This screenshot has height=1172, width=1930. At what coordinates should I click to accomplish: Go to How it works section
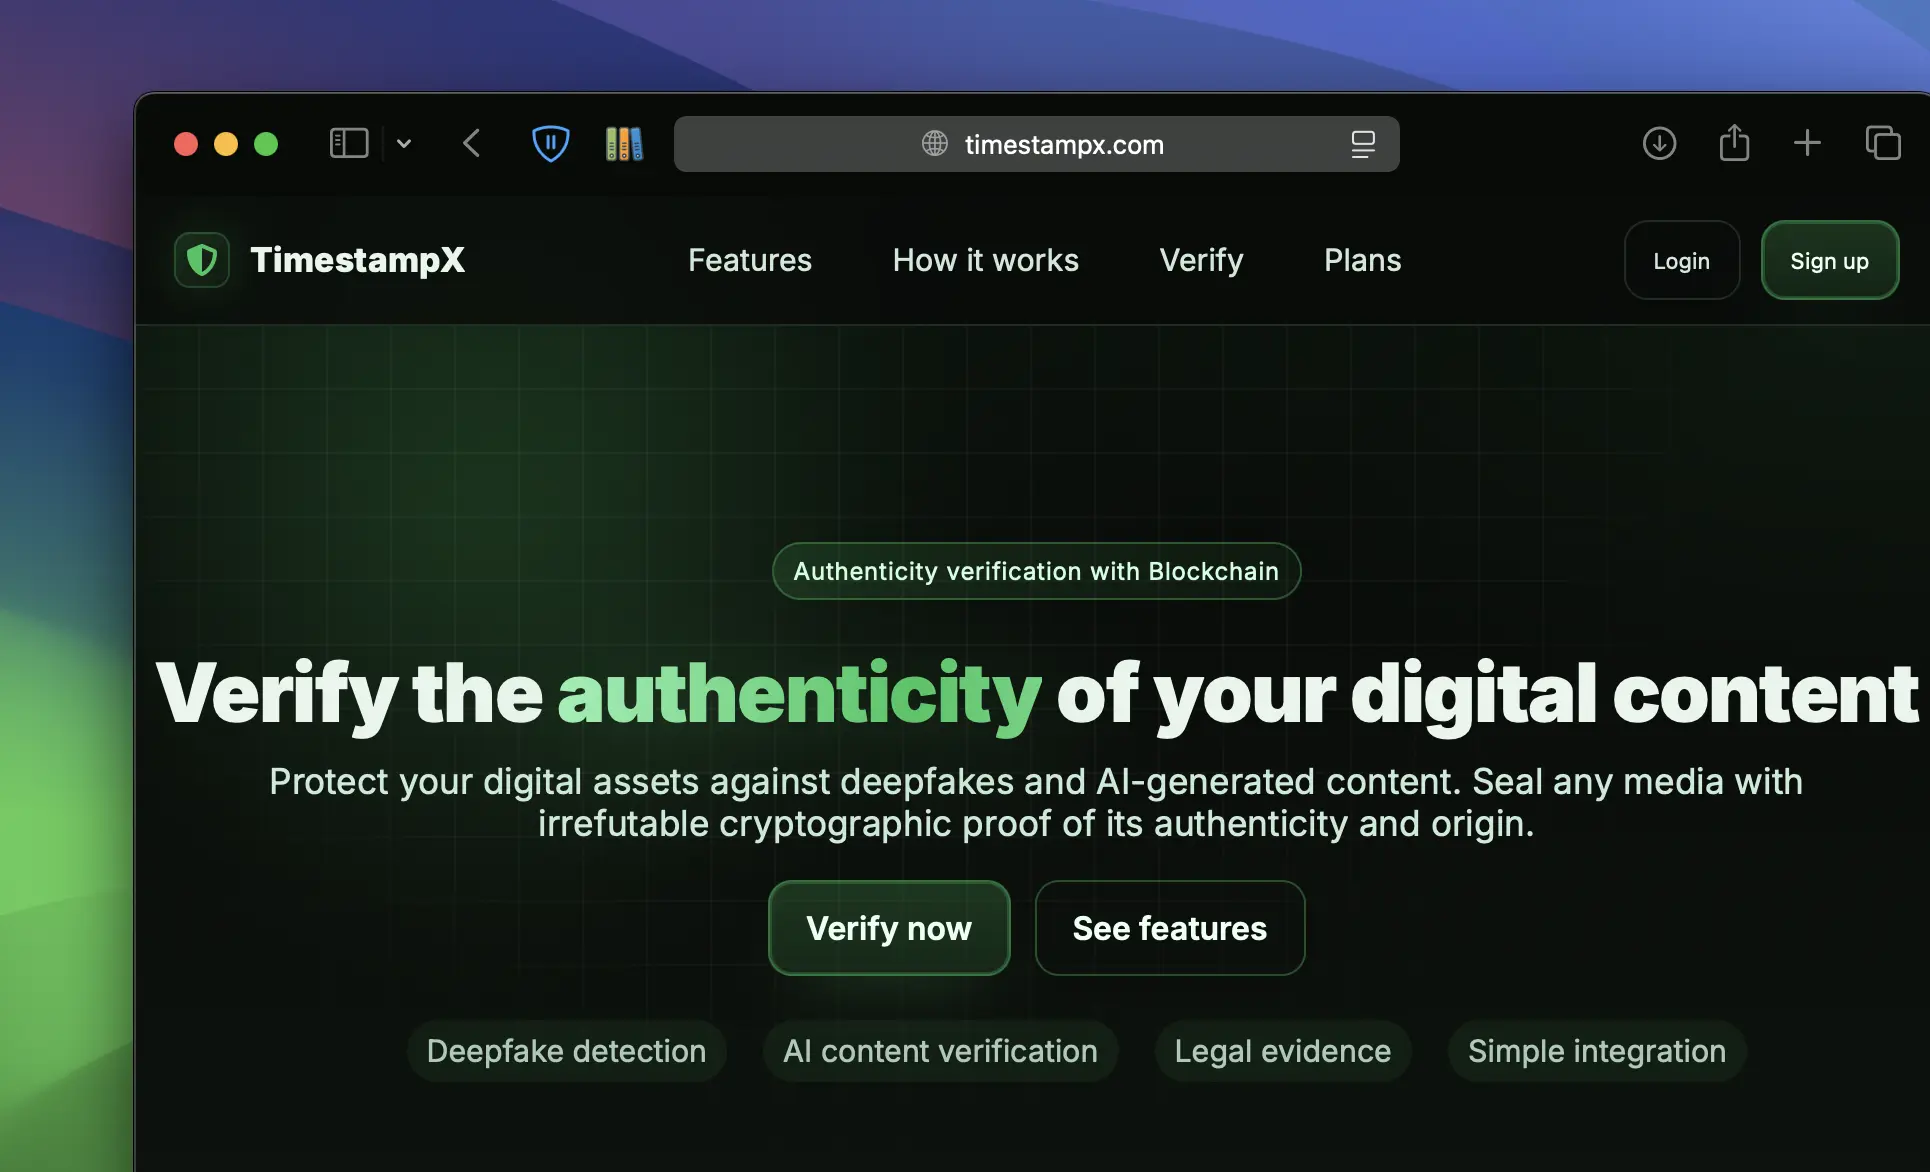click(985, 260)
